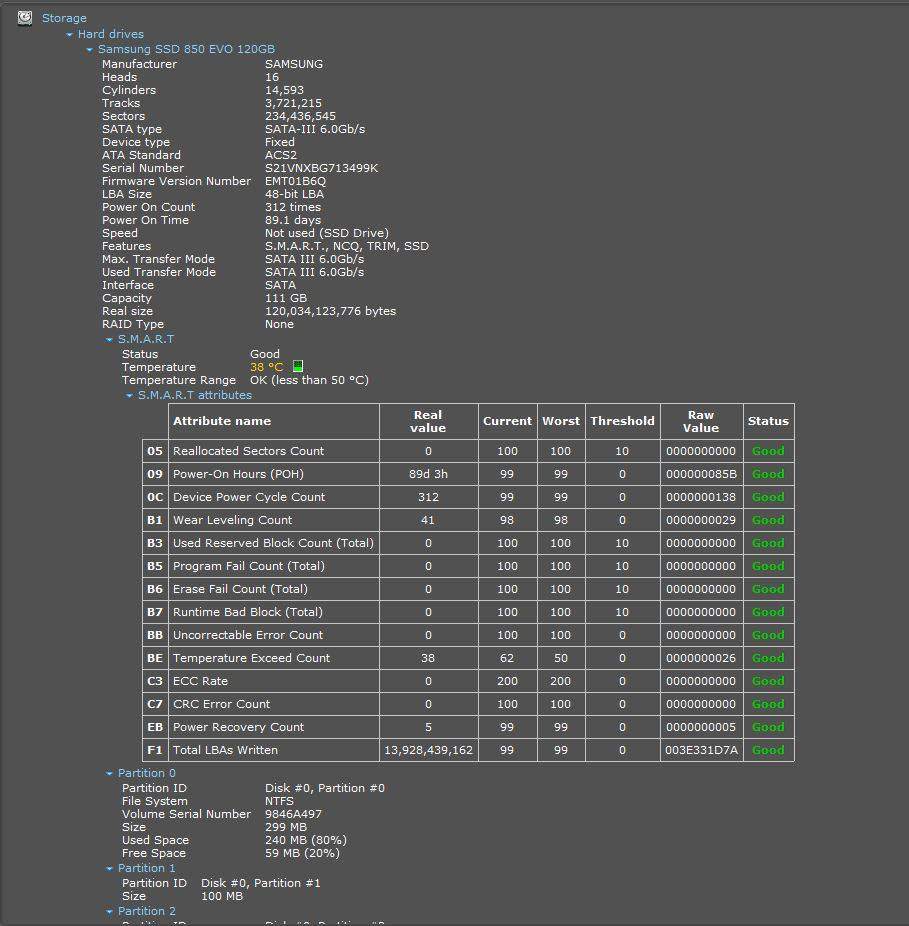Click the Power Recovery Count attribute
The width and height of the screenshot is (909, 926).
(x=239, y=728)
